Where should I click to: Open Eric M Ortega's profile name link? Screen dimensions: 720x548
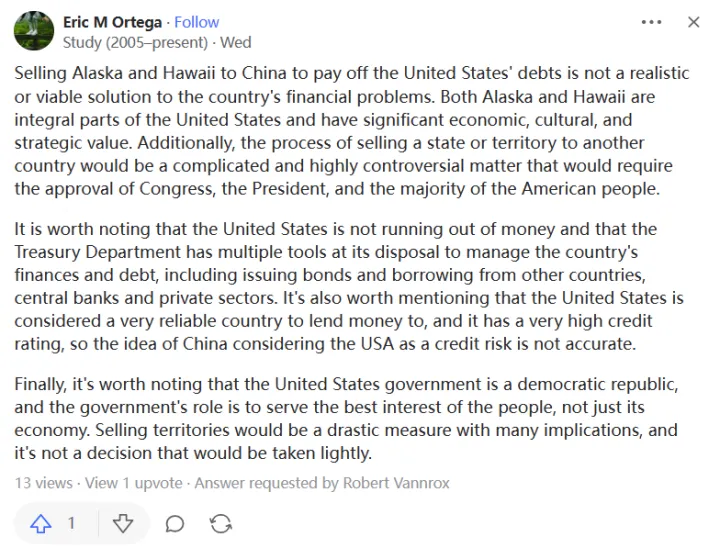112,21
